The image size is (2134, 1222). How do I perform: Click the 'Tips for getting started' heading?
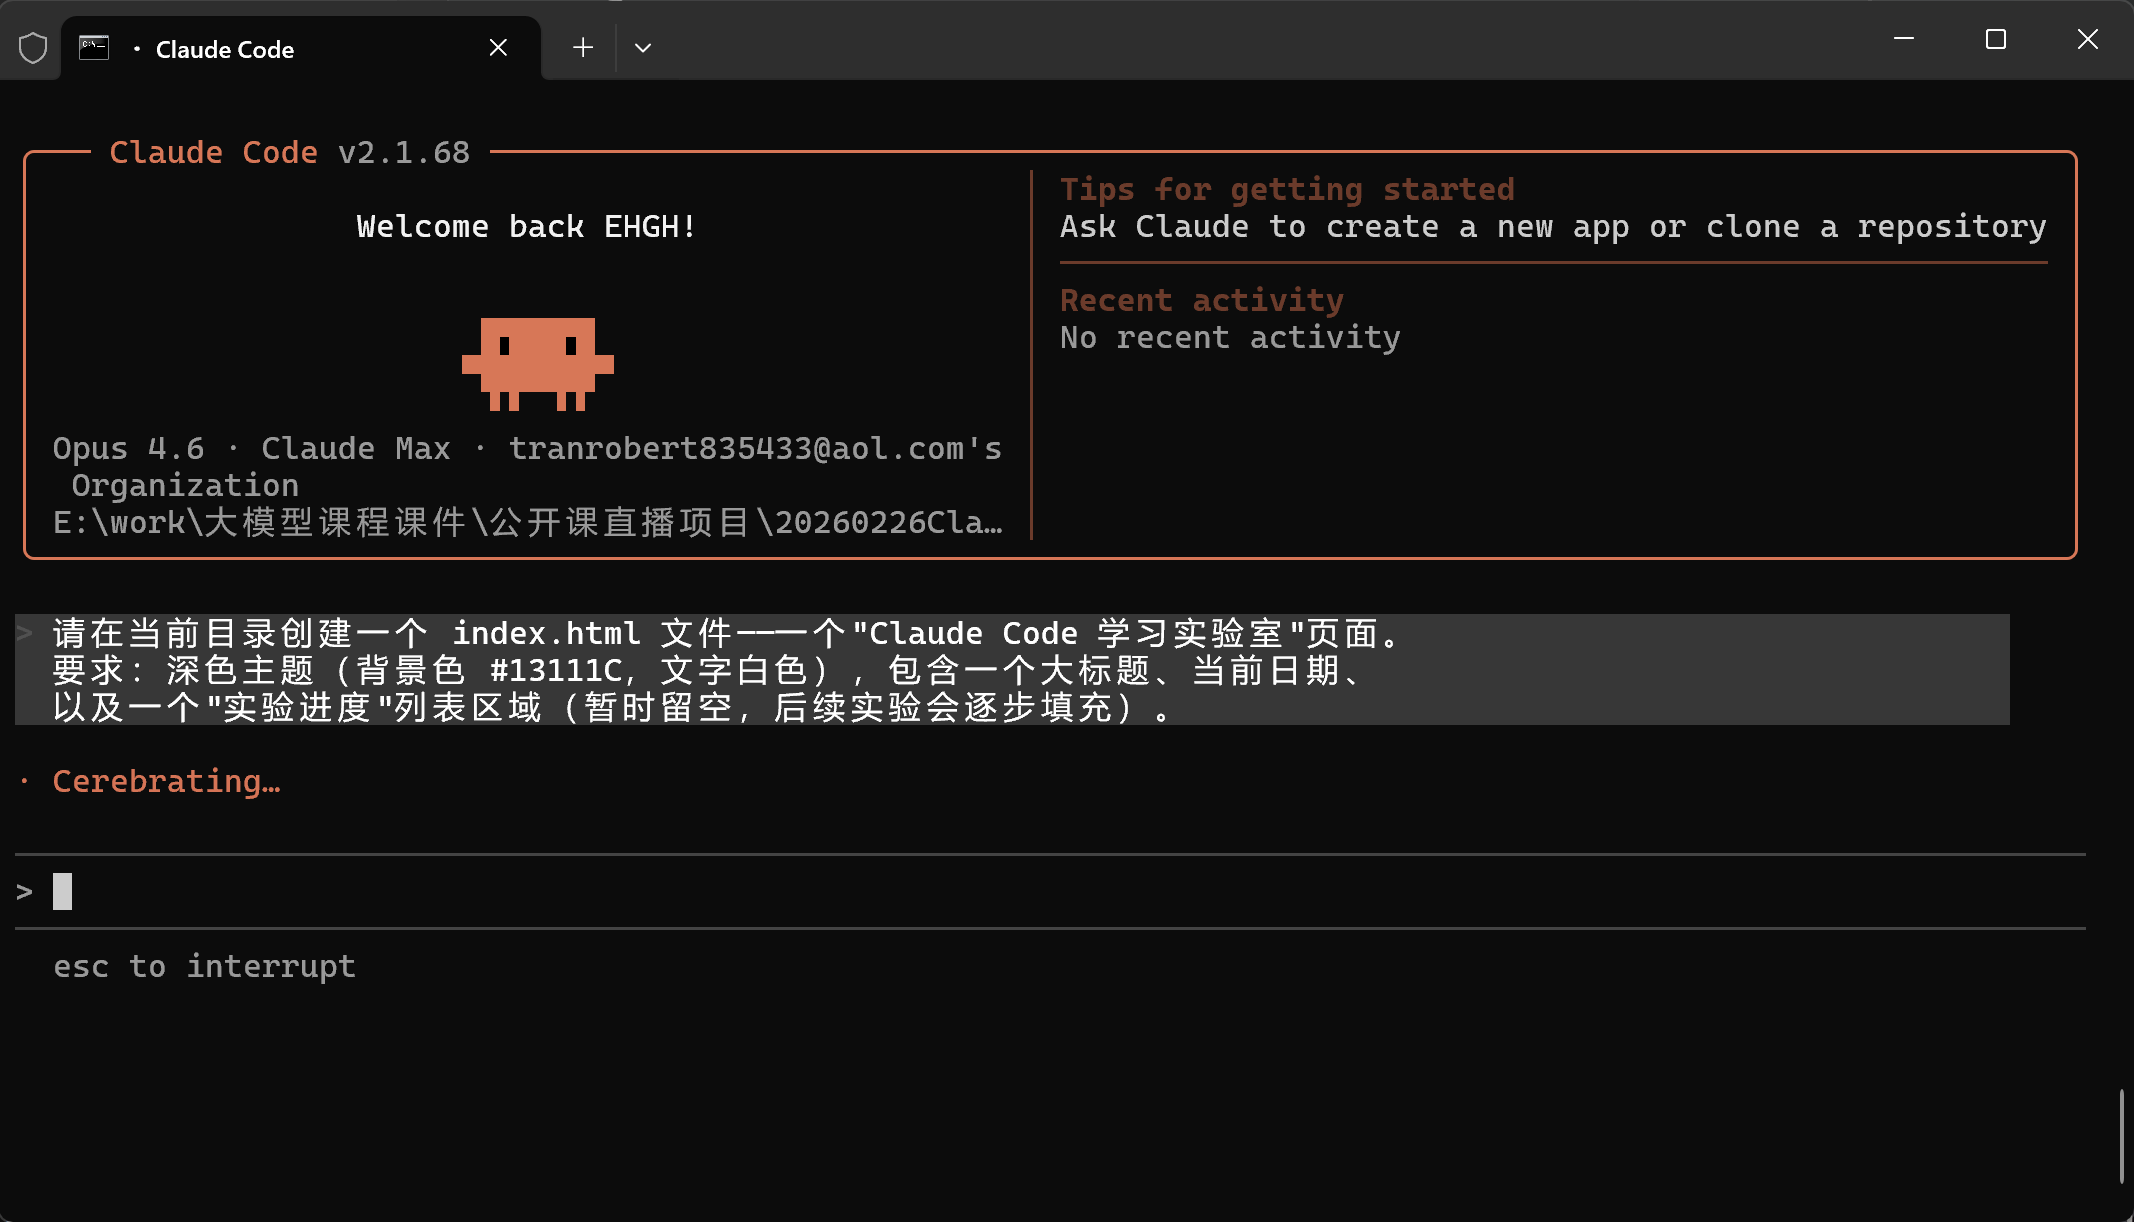(1287, 189)
